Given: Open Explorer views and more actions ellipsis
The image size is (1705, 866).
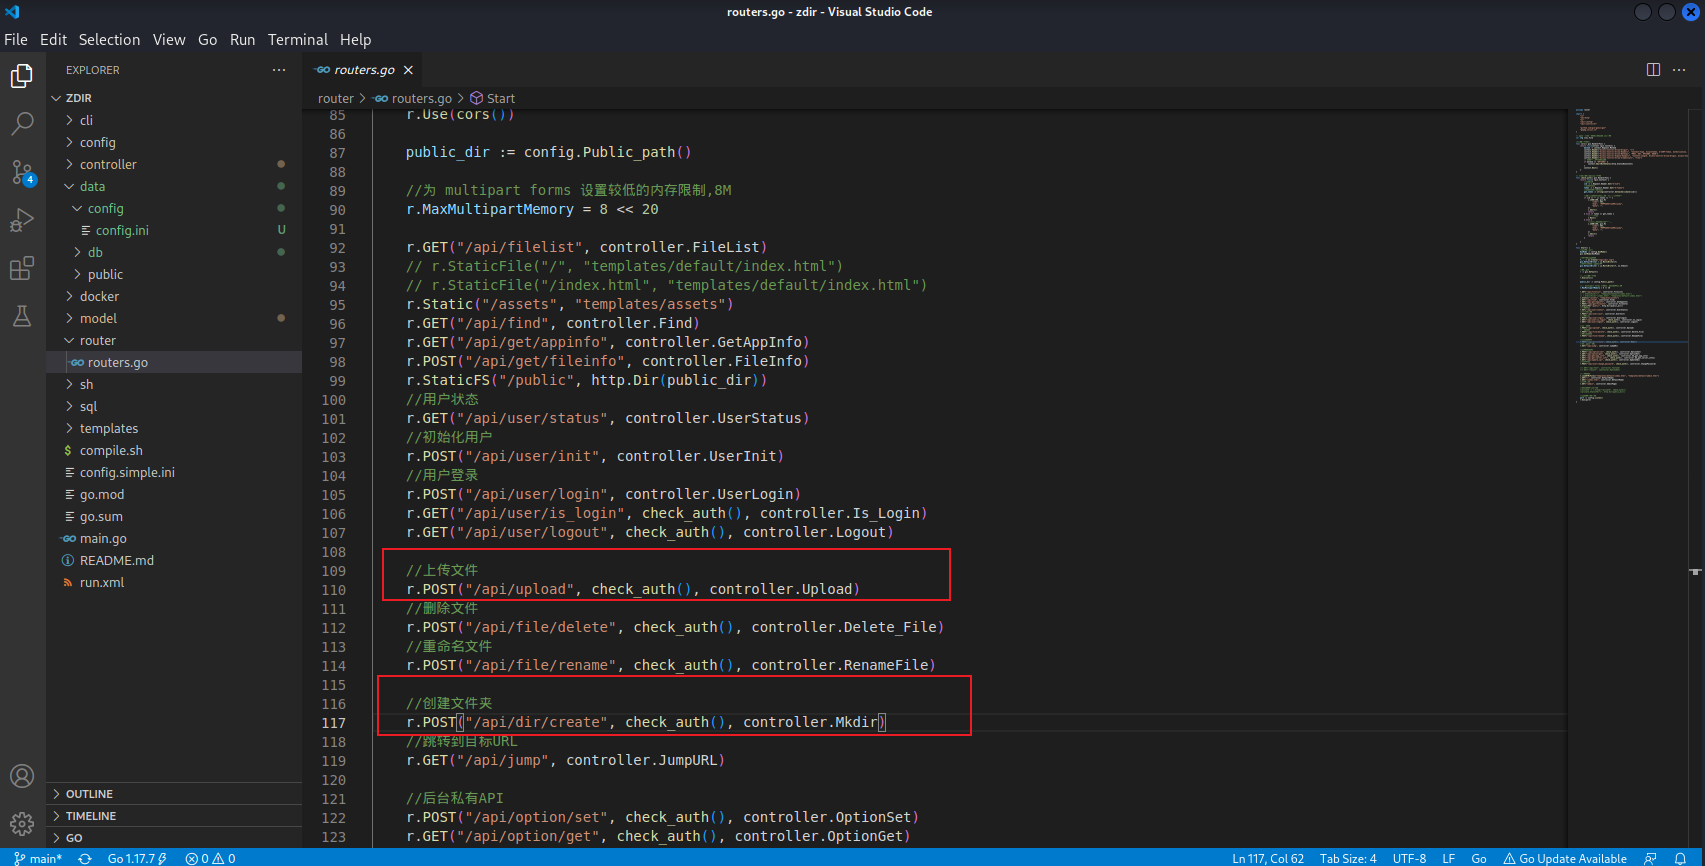Looking at the screenshot, I should coord(279,70).
